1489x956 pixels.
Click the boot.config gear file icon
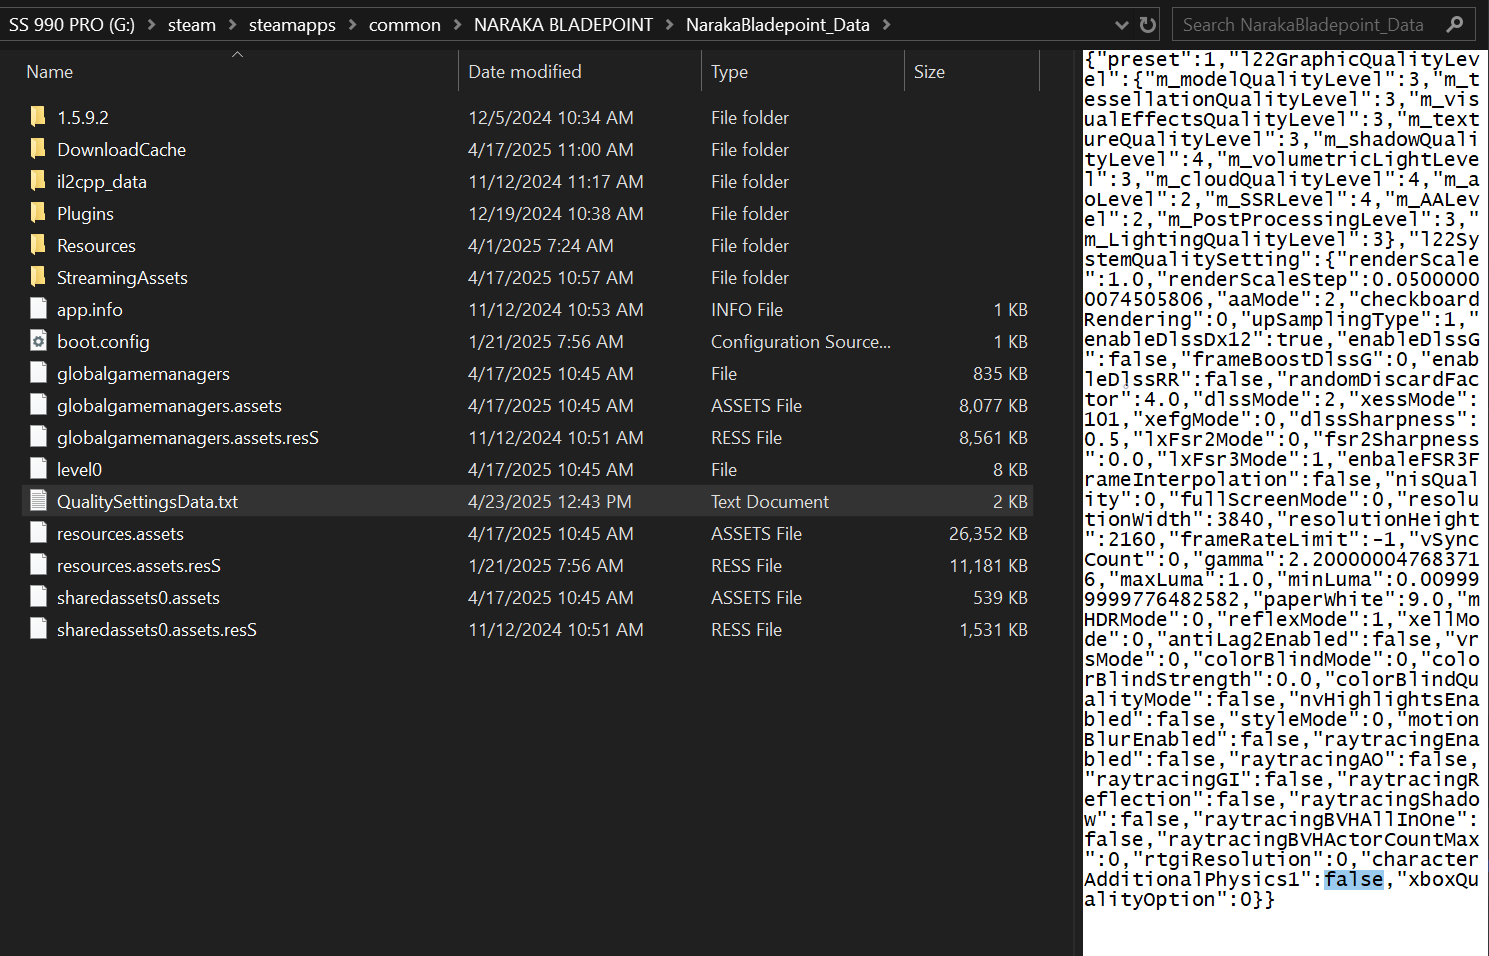(38, 341)
